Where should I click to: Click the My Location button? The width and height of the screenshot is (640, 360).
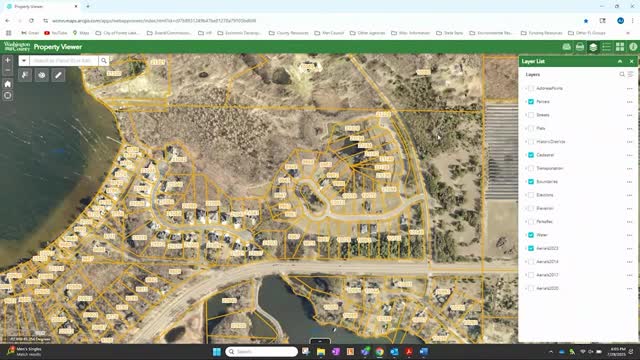coord(7,96)
